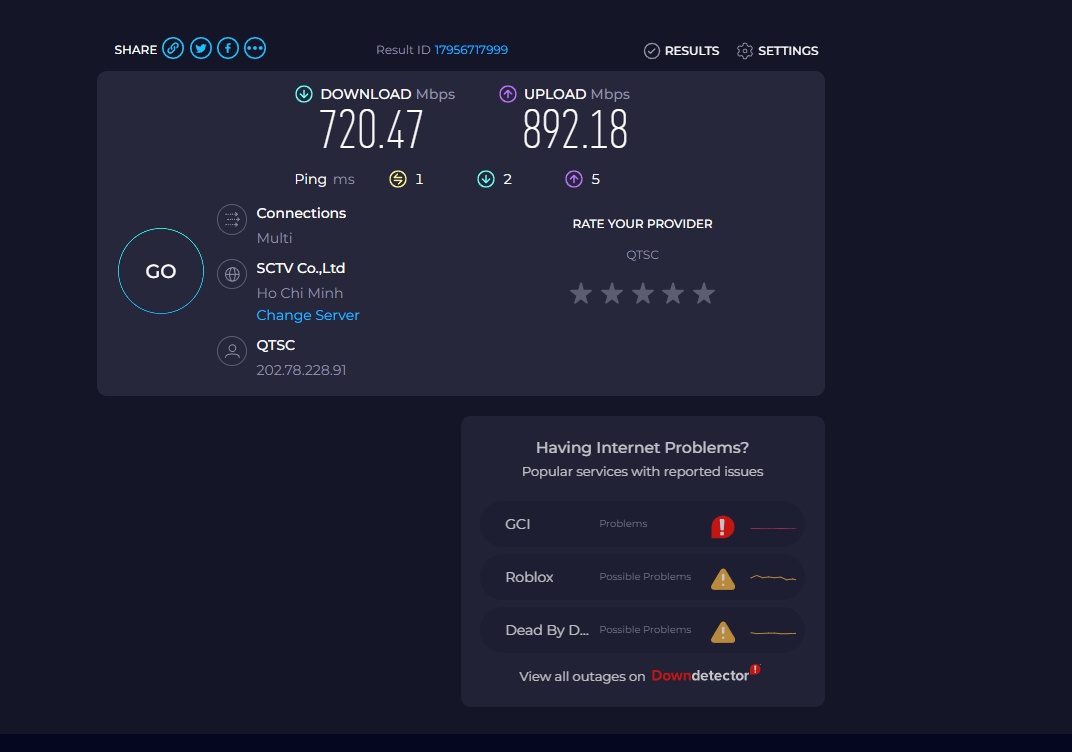Click the Change Server link
Viewport: 1072px width, 752px height.
click(308, 315)
